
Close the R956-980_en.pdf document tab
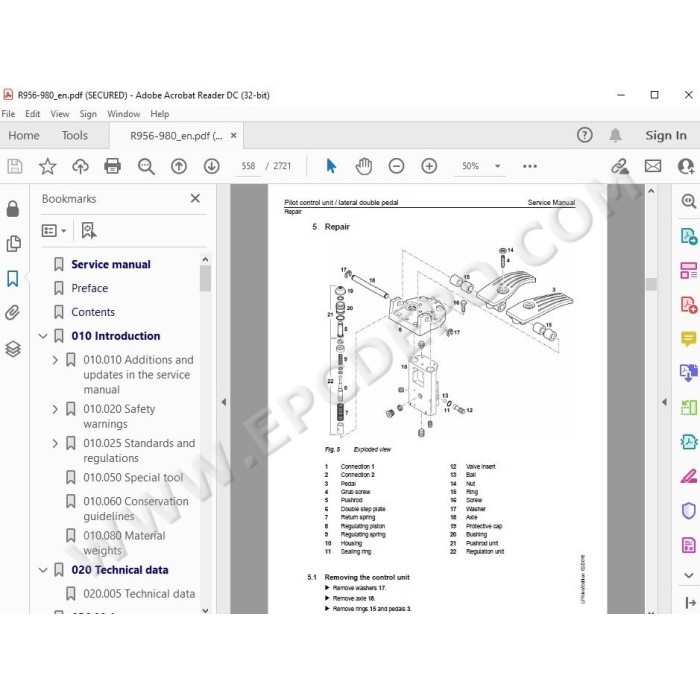pos(233,135)
